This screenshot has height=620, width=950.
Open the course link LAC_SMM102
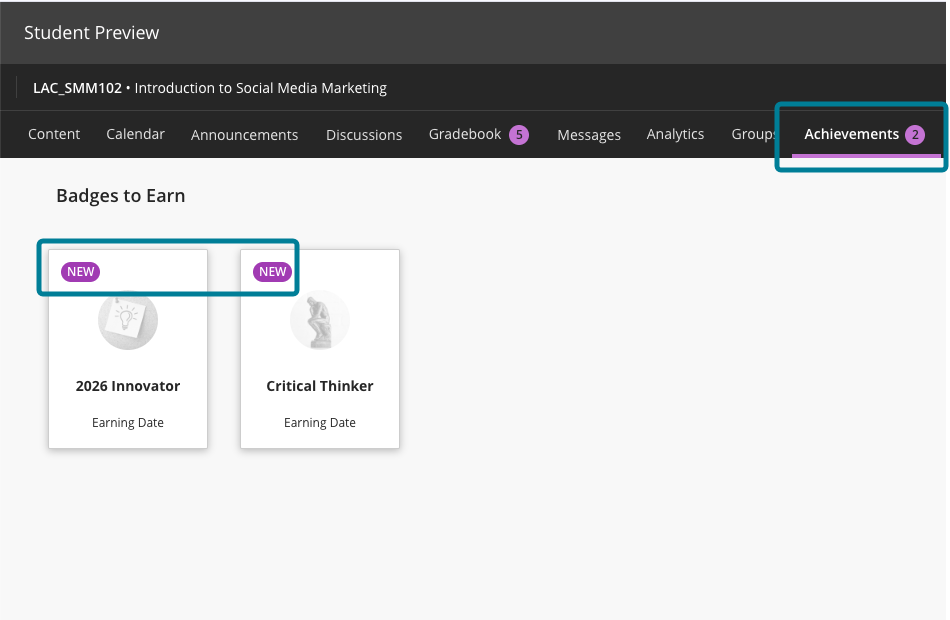click(x=76, y=88)
